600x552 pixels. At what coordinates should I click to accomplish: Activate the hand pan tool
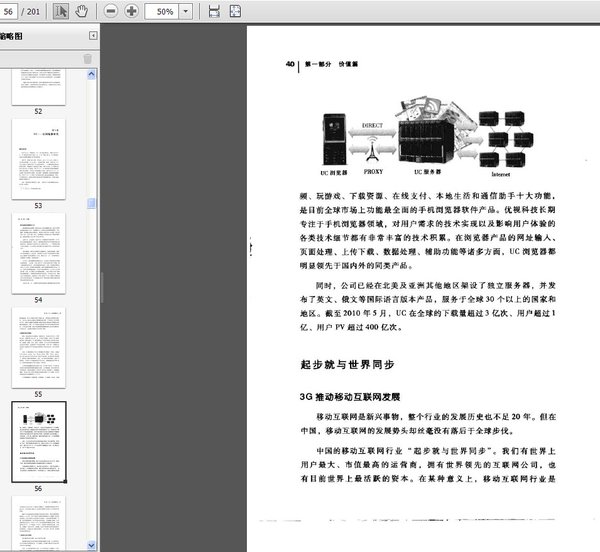[x=81, y=11]
